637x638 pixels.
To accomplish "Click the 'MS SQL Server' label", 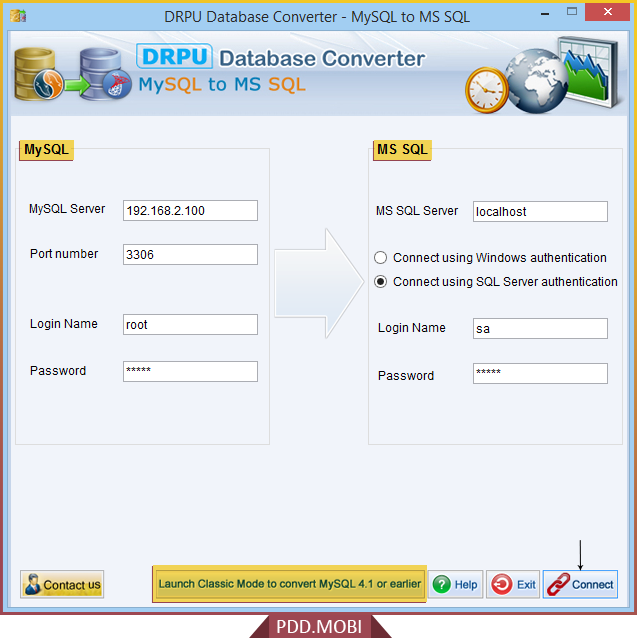I will (x=417, y=211).
